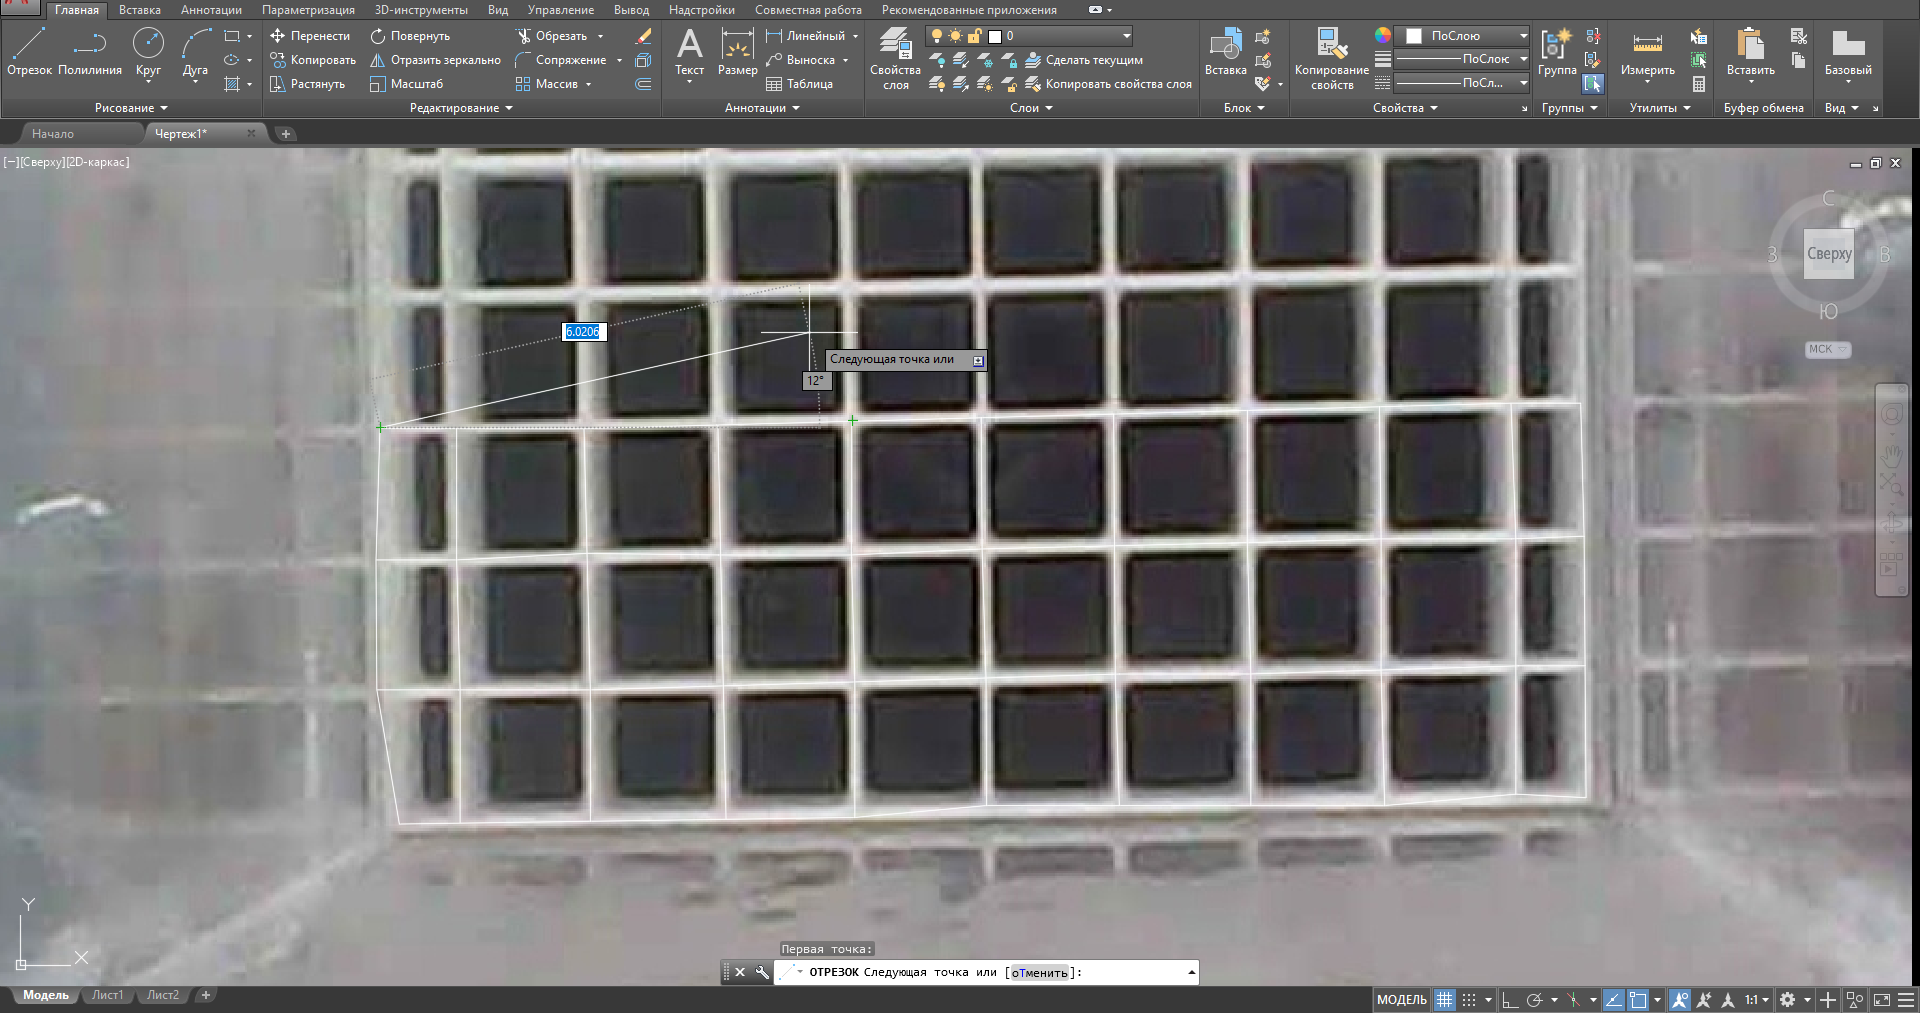Click МОДЕЛЬ button in status bar
1920x1013 pixels.
[x=1402, y=999]
